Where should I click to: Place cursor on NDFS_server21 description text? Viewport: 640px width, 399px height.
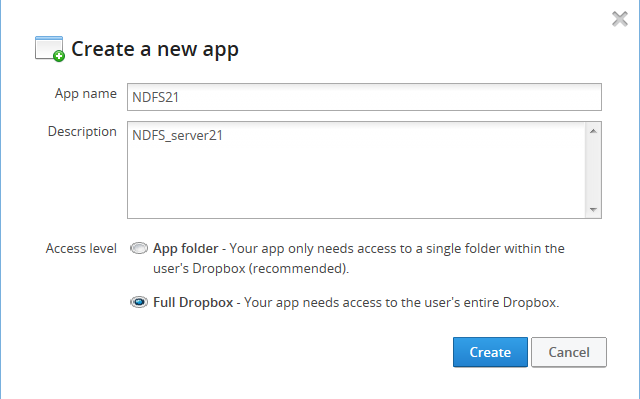pyautogui.click(x=178, y=135)
